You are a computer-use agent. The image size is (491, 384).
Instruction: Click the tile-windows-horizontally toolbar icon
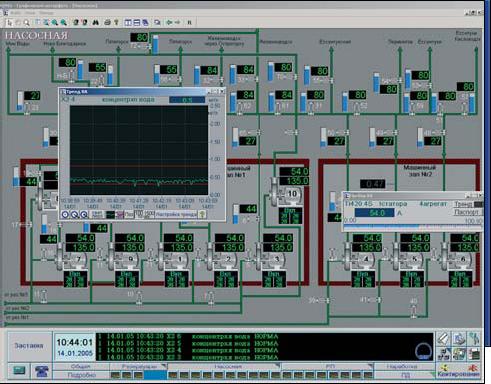click(x=137, y=22)
